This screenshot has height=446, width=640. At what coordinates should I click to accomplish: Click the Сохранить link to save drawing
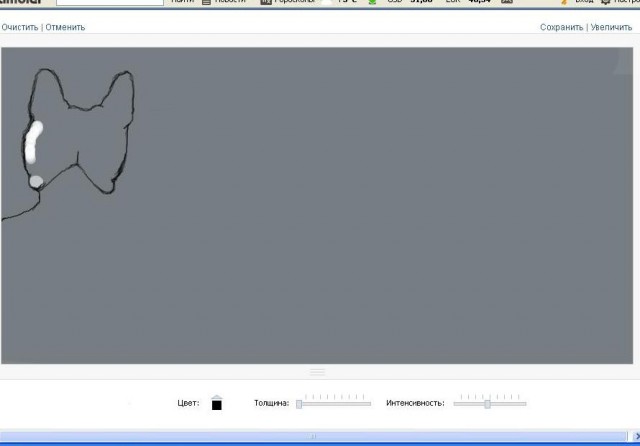click(x=562, y=27)
